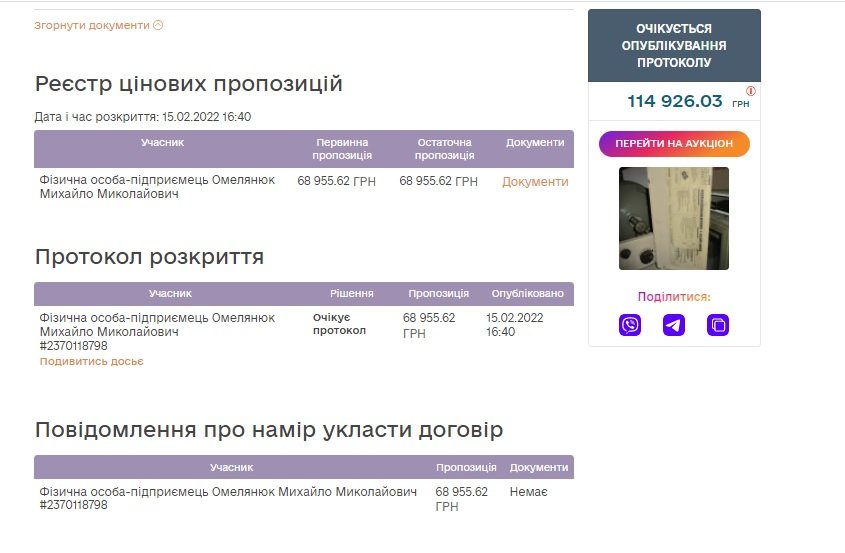Share the auction via Telegram icon

click(x=674, y=325)
